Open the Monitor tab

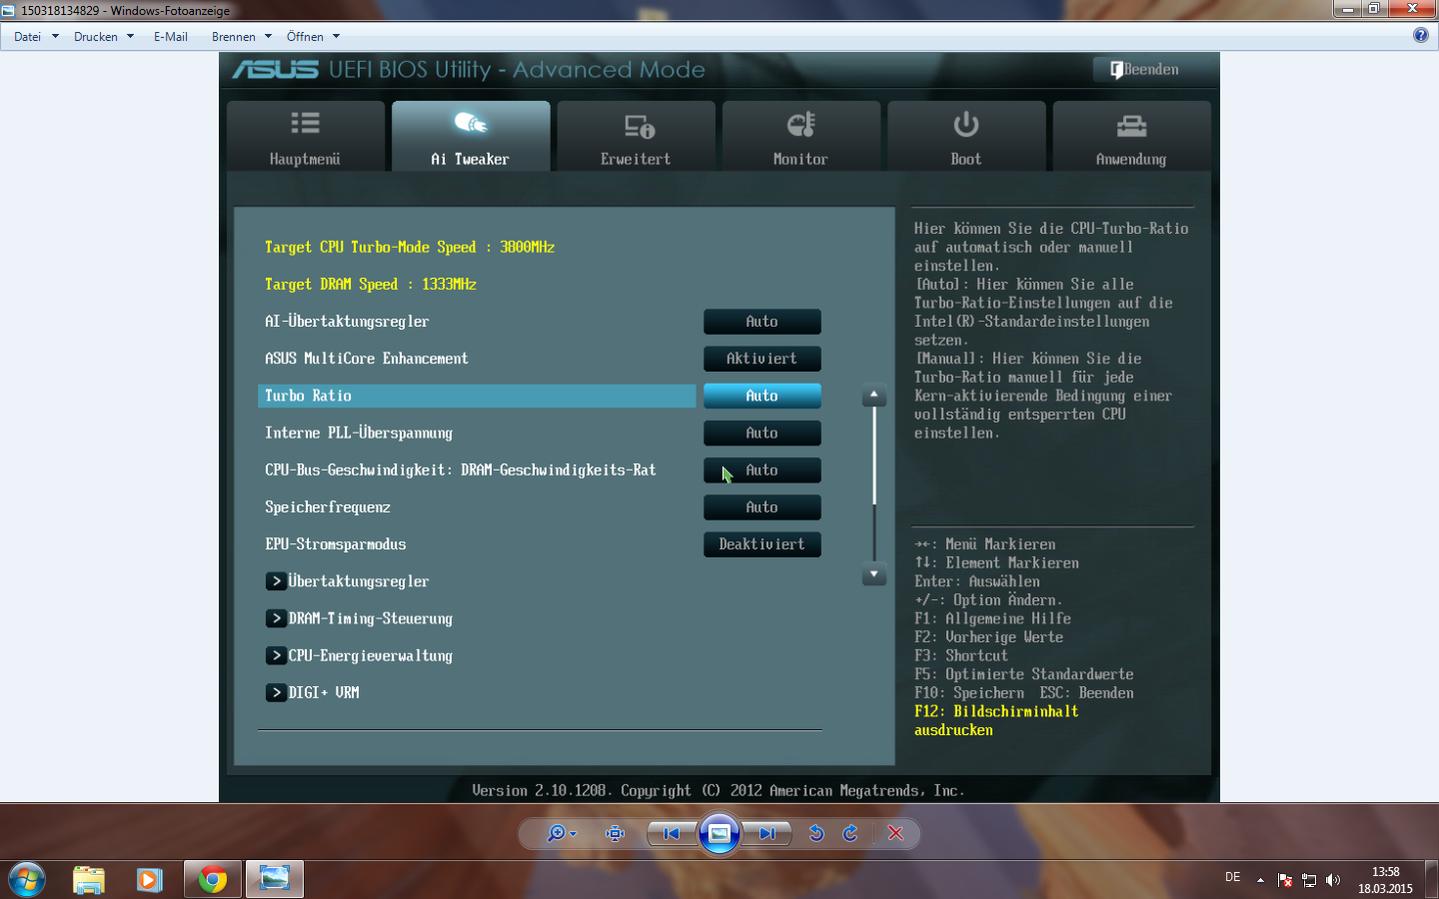click(801, 136)
